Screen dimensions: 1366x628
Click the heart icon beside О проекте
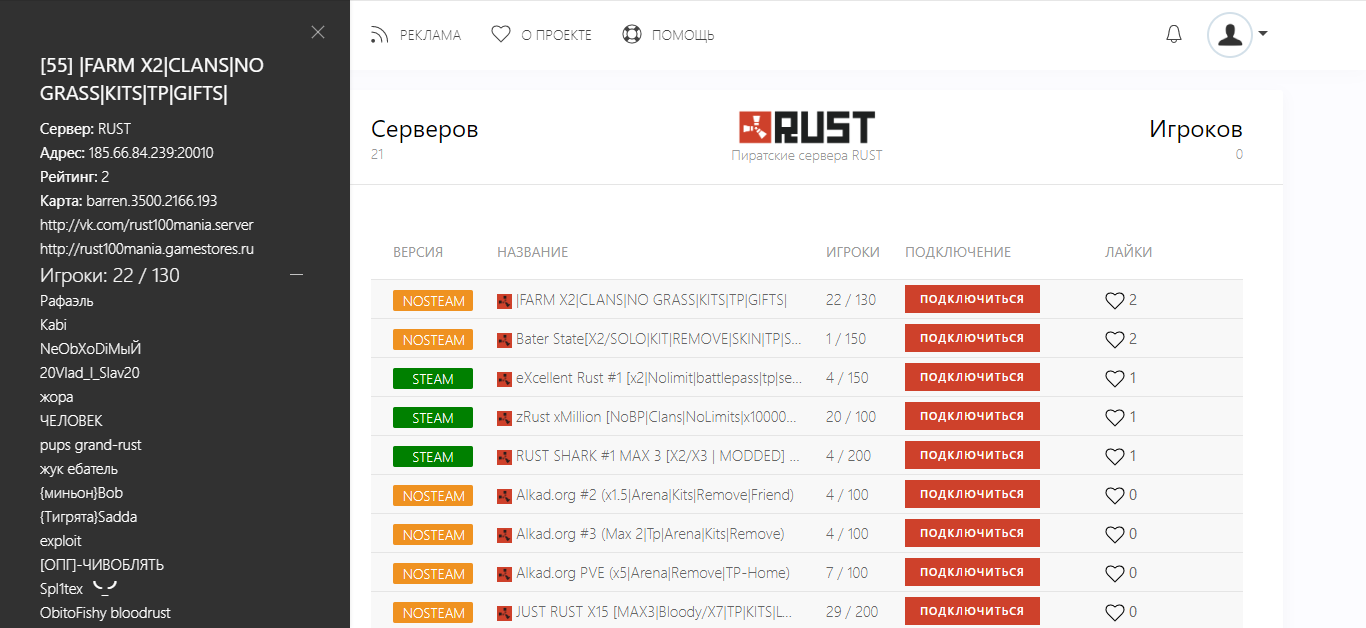tap(501, 35)
